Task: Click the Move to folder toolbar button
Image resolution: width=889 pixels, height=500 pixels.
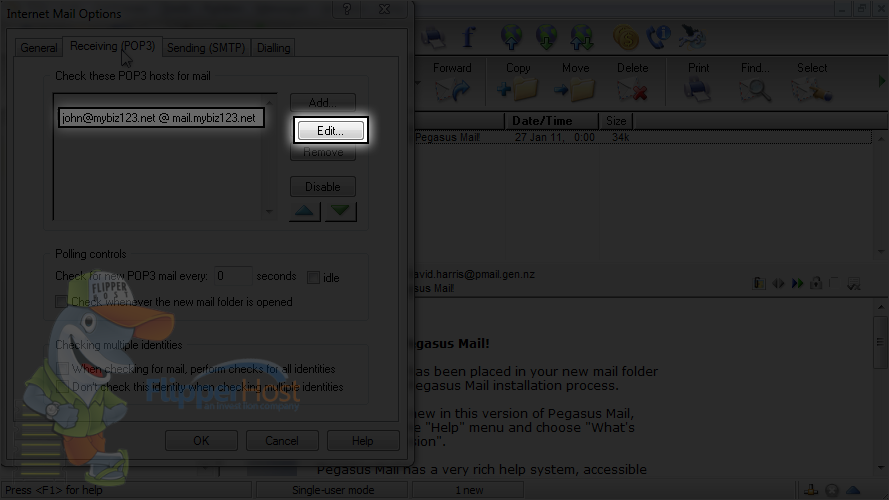Action: point(575,82)
